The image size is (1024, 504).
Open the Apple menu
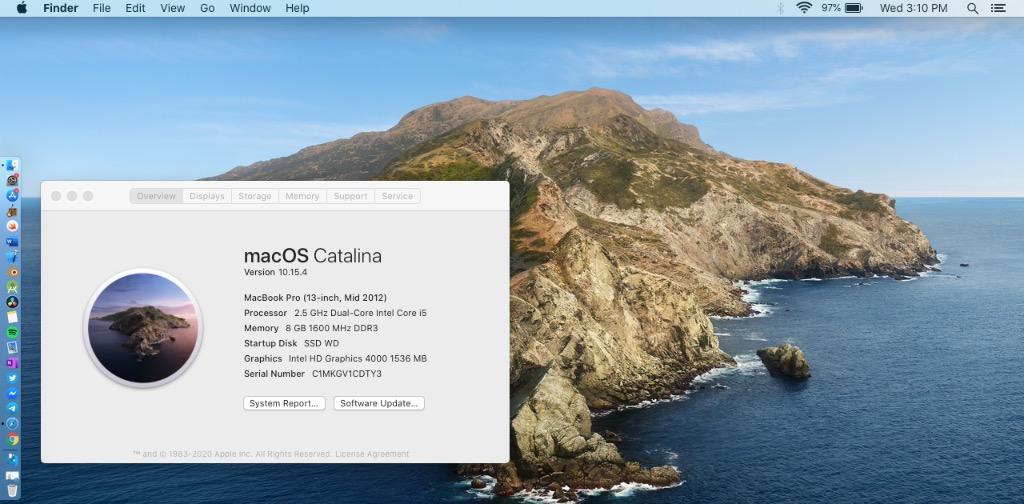point(22,8)
